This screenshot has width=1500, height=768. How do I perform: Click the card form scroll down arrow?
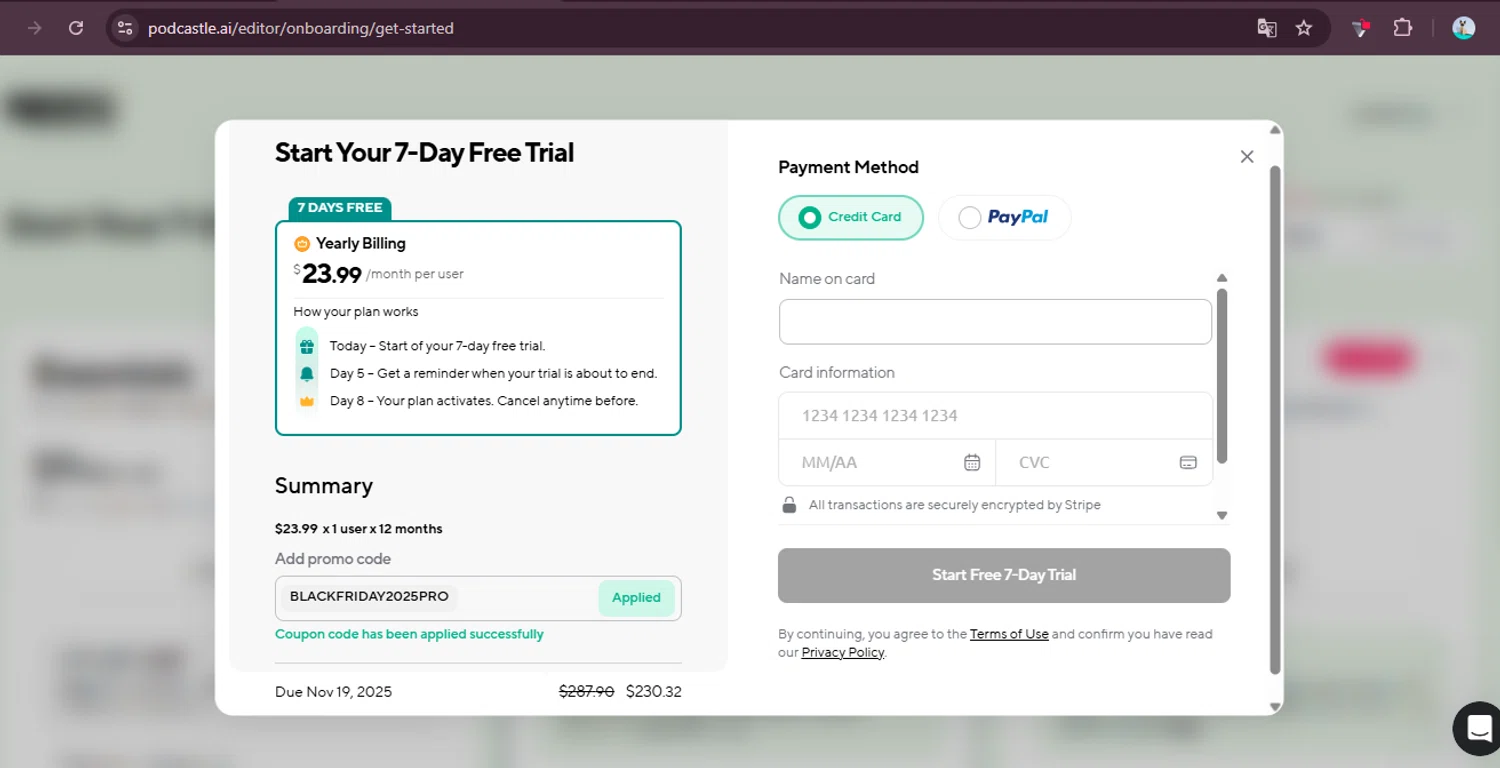(1222, 515)
